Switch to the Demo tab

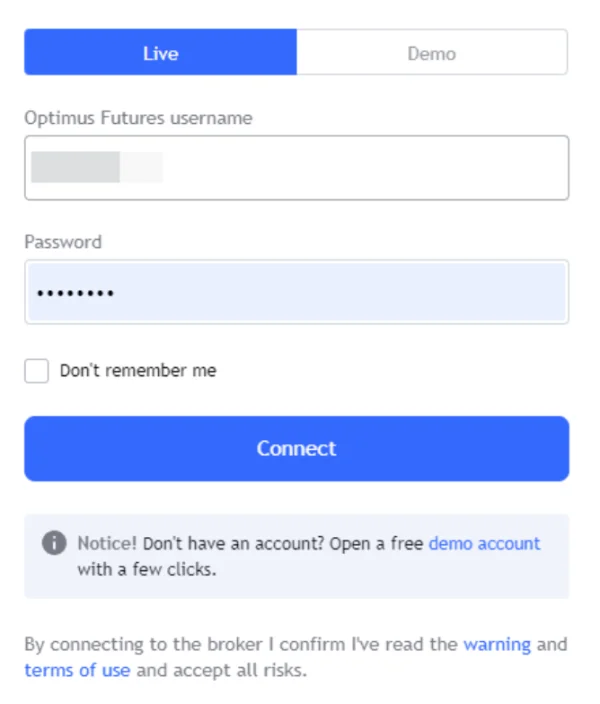click(432, 53)
